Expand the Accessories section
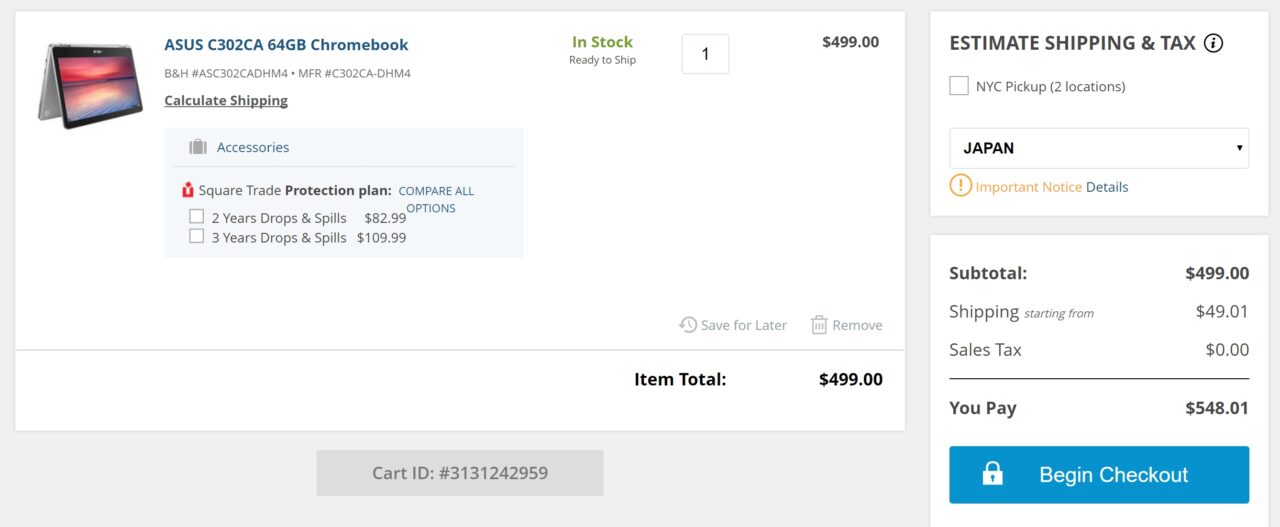1280x527 pixels. [253, 147]
